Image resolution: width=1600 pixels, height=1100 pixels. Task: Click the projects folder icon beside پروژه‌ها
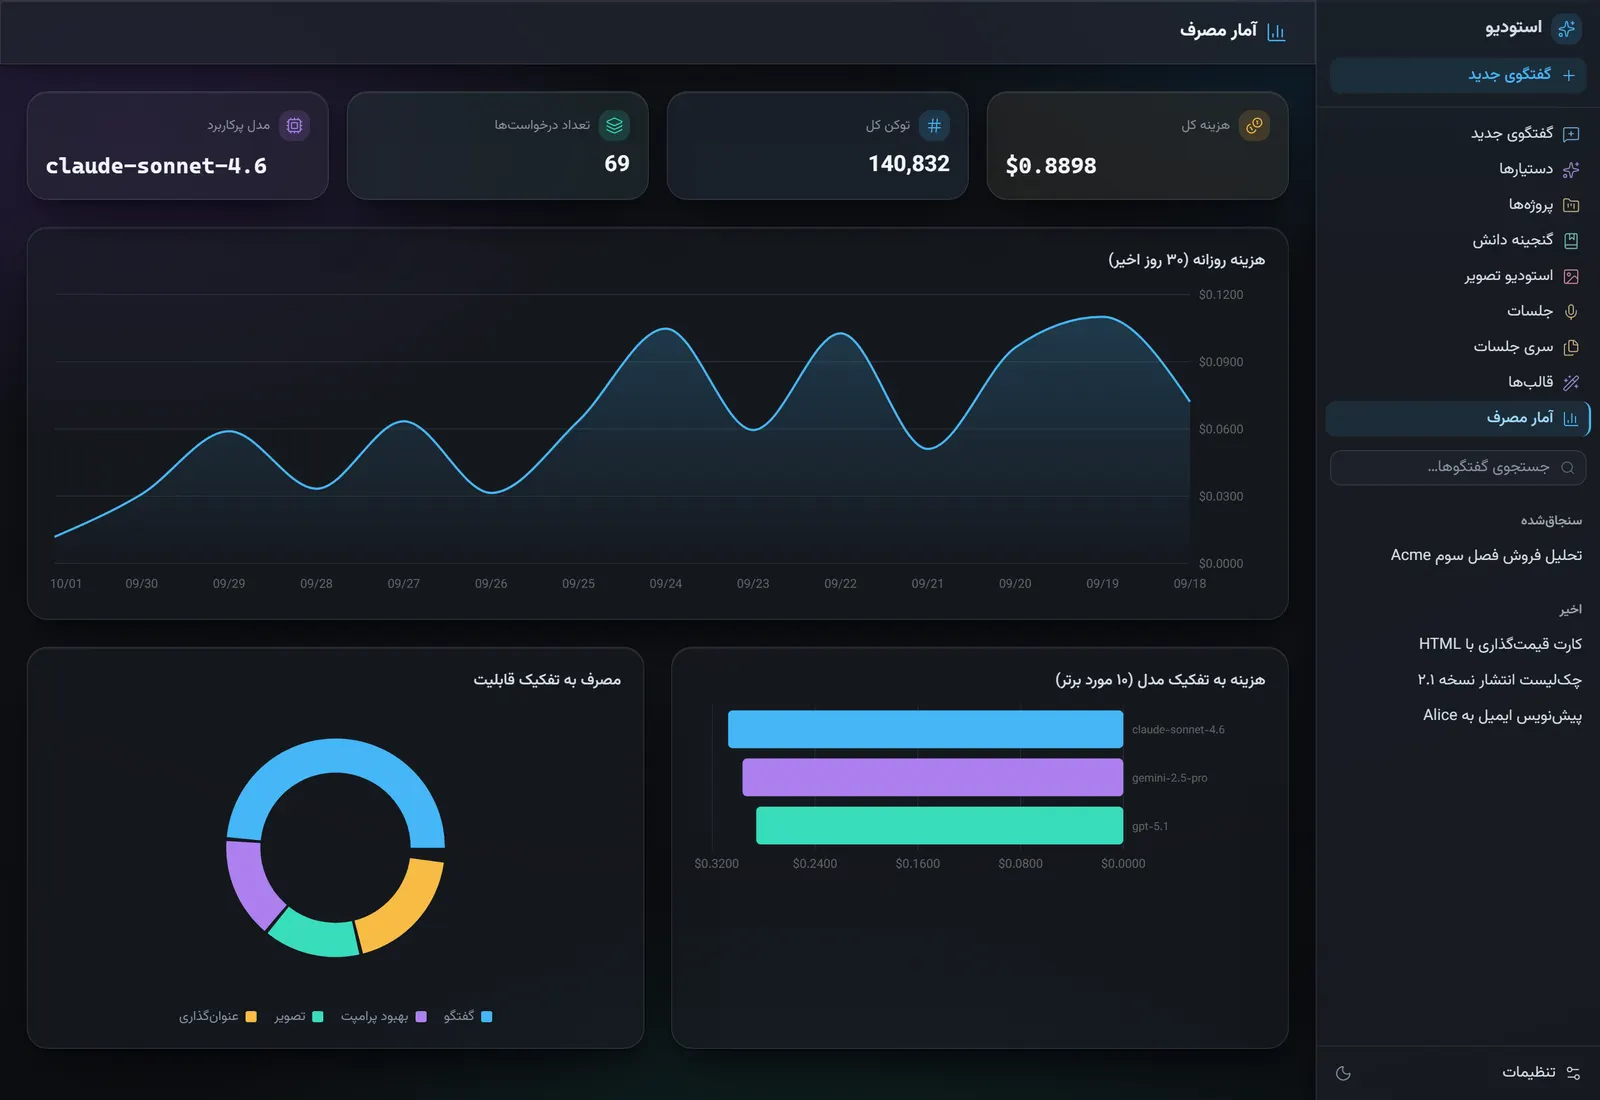1571,205
